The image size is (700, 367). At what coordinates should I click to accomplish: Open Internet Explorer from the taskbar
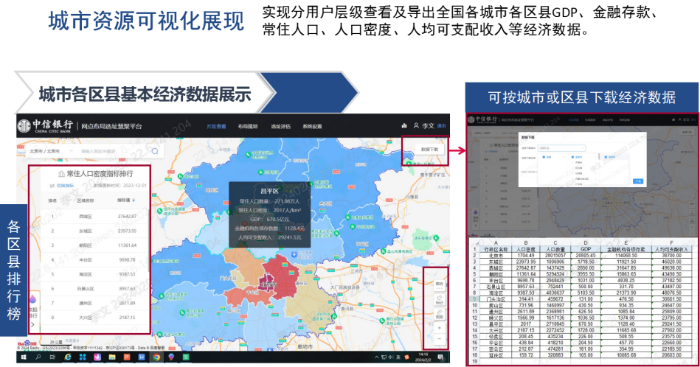point(68,357)
